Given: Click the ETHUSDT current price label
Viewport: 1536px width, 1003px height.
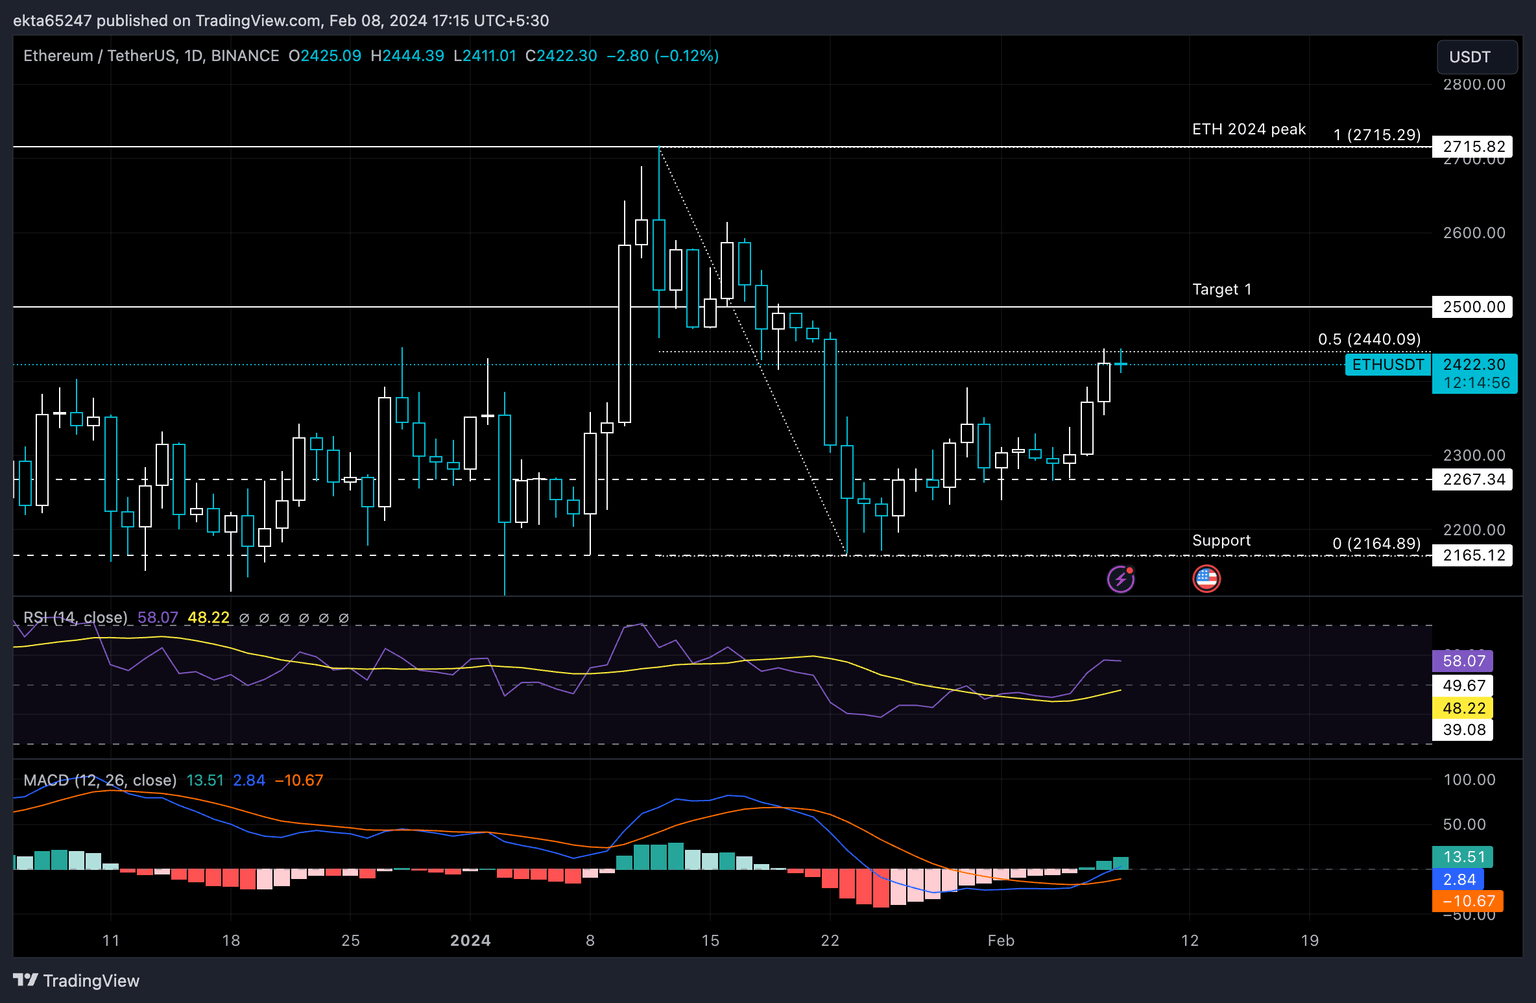Looking at the screenshot, I should [x=1387, y=365].
